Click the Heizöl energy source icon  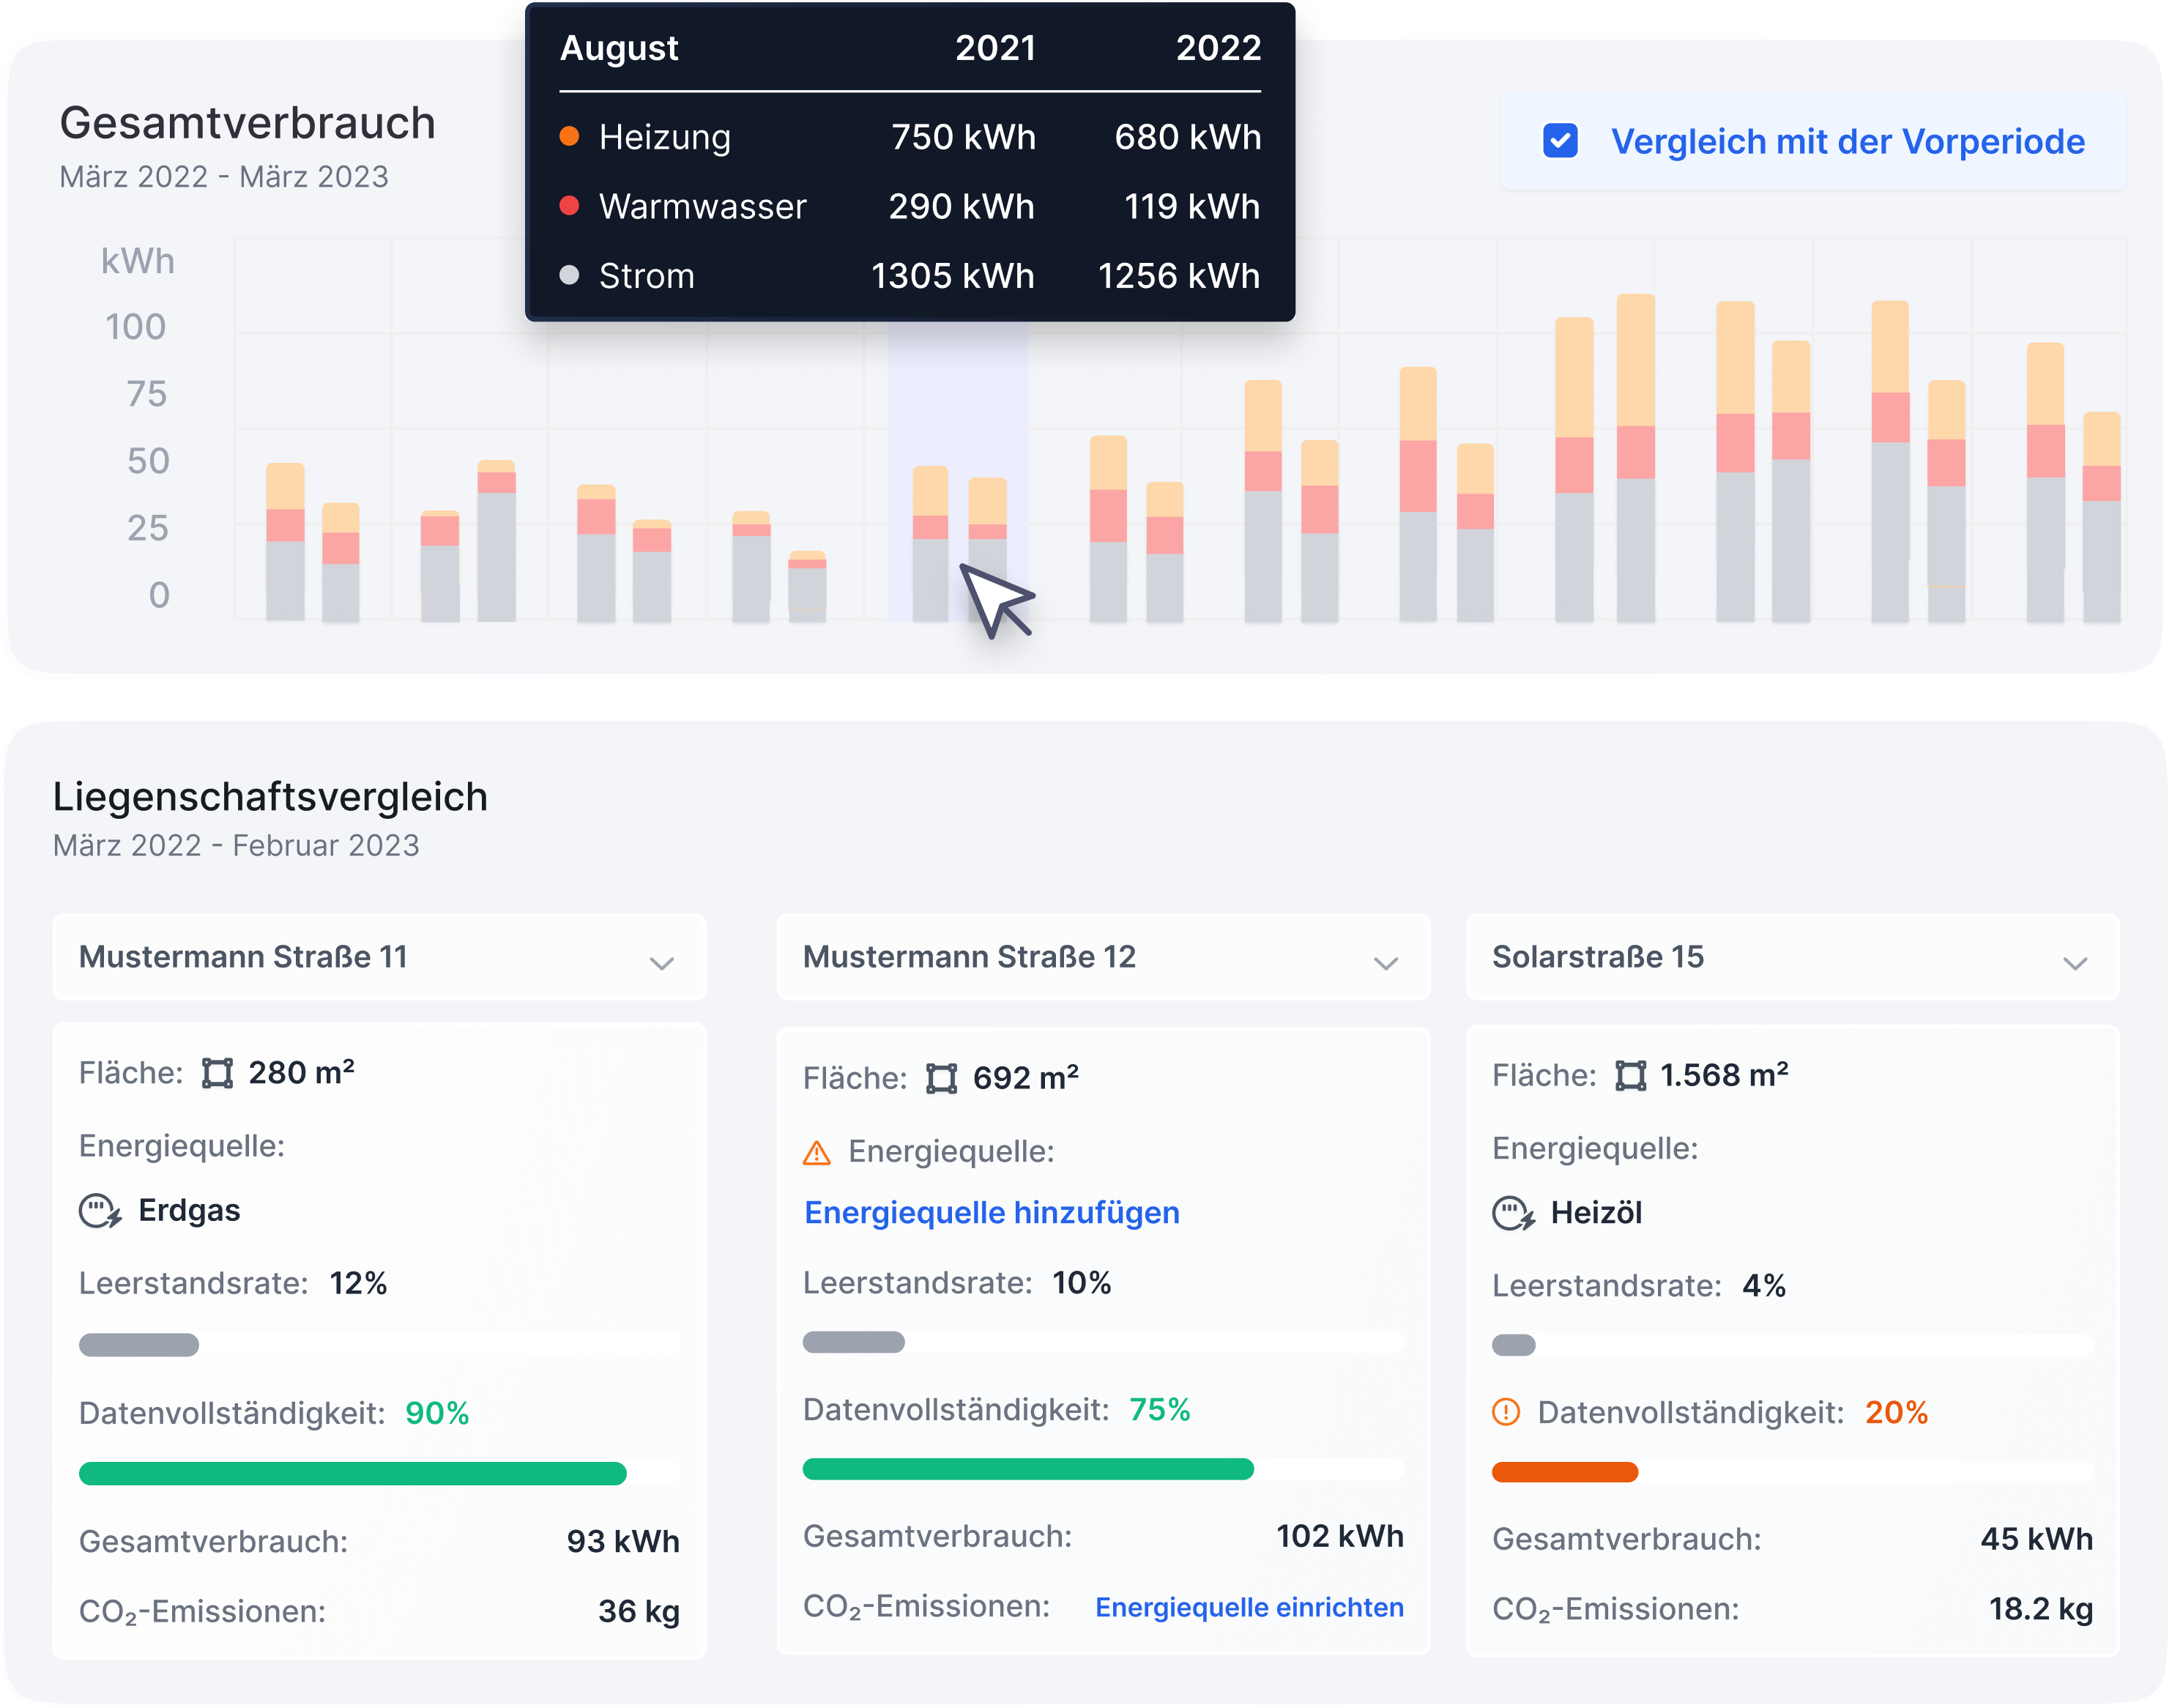(x=1513, y=1214)
